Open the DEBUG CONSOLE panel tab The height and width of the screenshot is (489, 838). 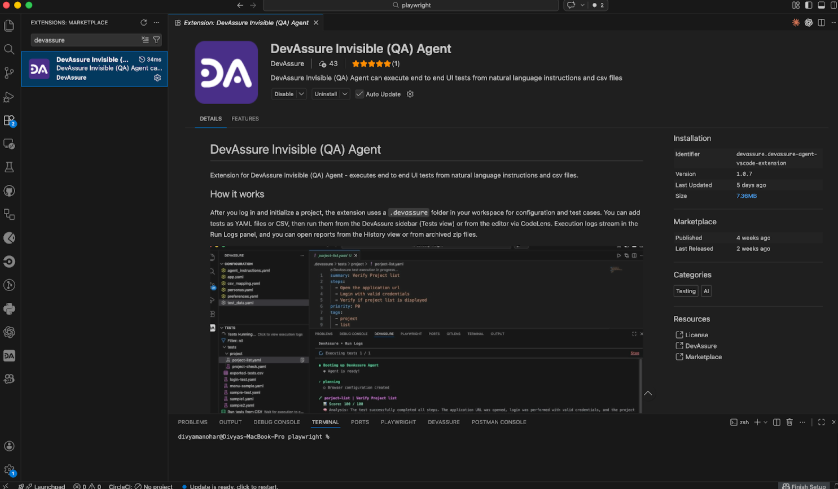[x=277, y=422]
